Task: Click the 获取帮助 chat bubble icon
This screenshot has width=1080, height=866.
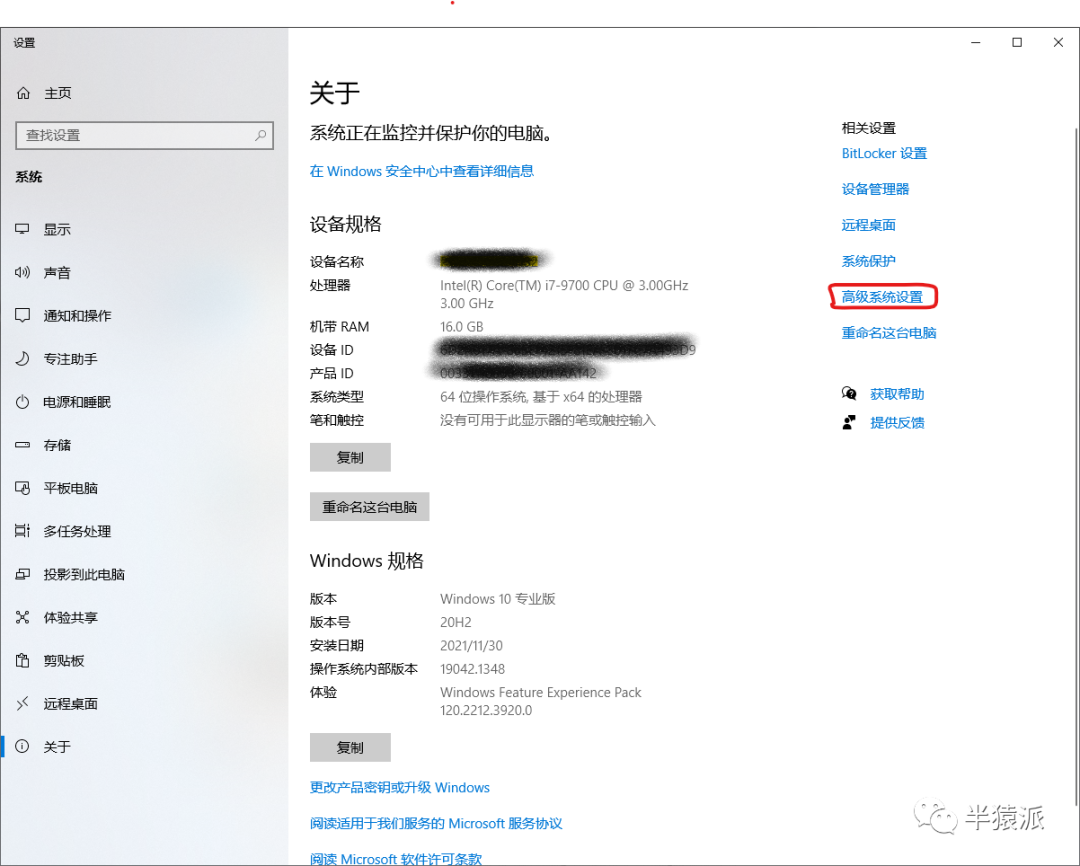Action: click(849, 393)
